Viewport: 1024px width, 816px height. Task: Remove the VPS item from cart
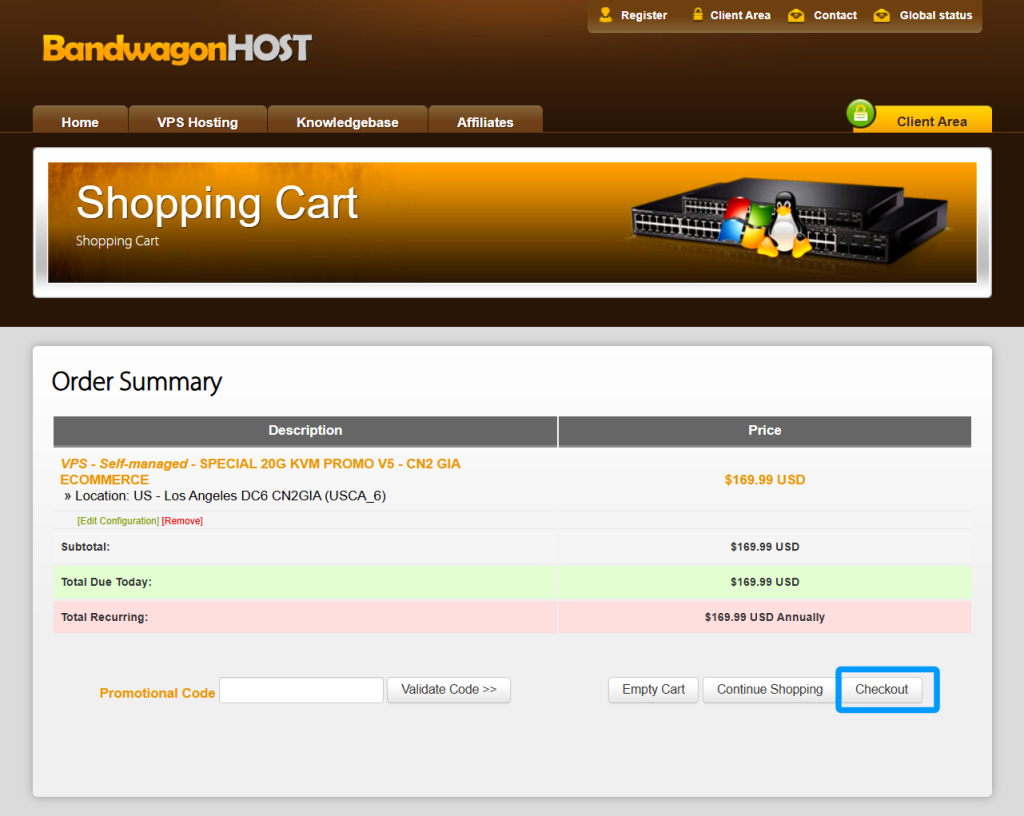point(182,521)
